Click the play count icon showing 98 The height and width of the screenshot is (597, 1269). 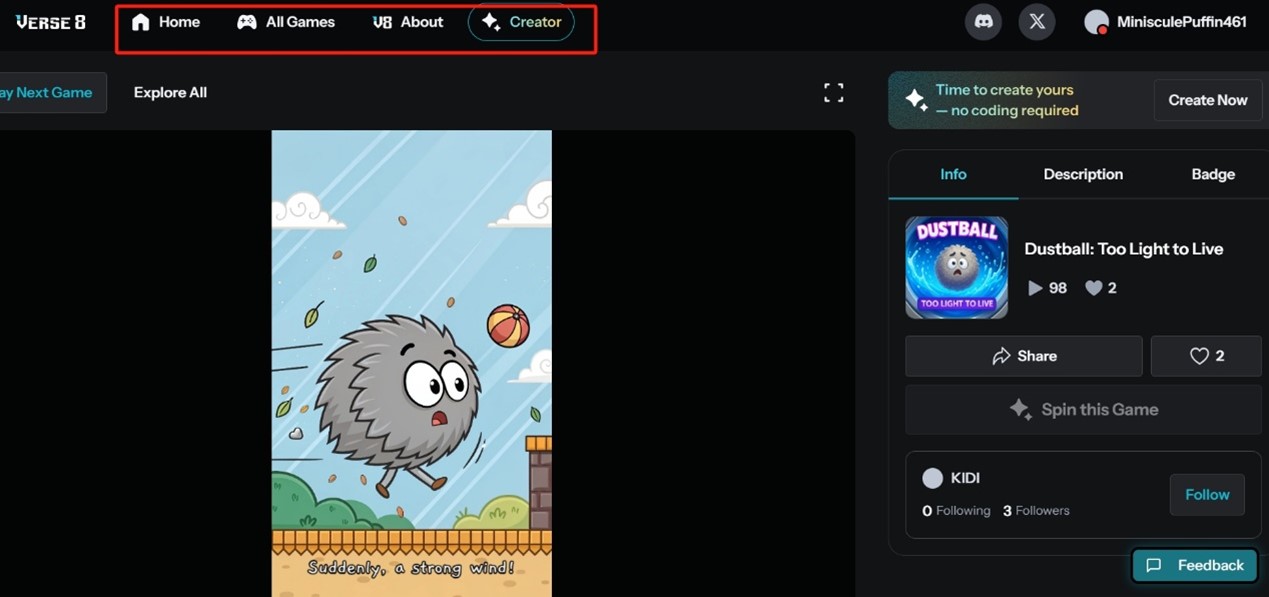click(1035, 288)
